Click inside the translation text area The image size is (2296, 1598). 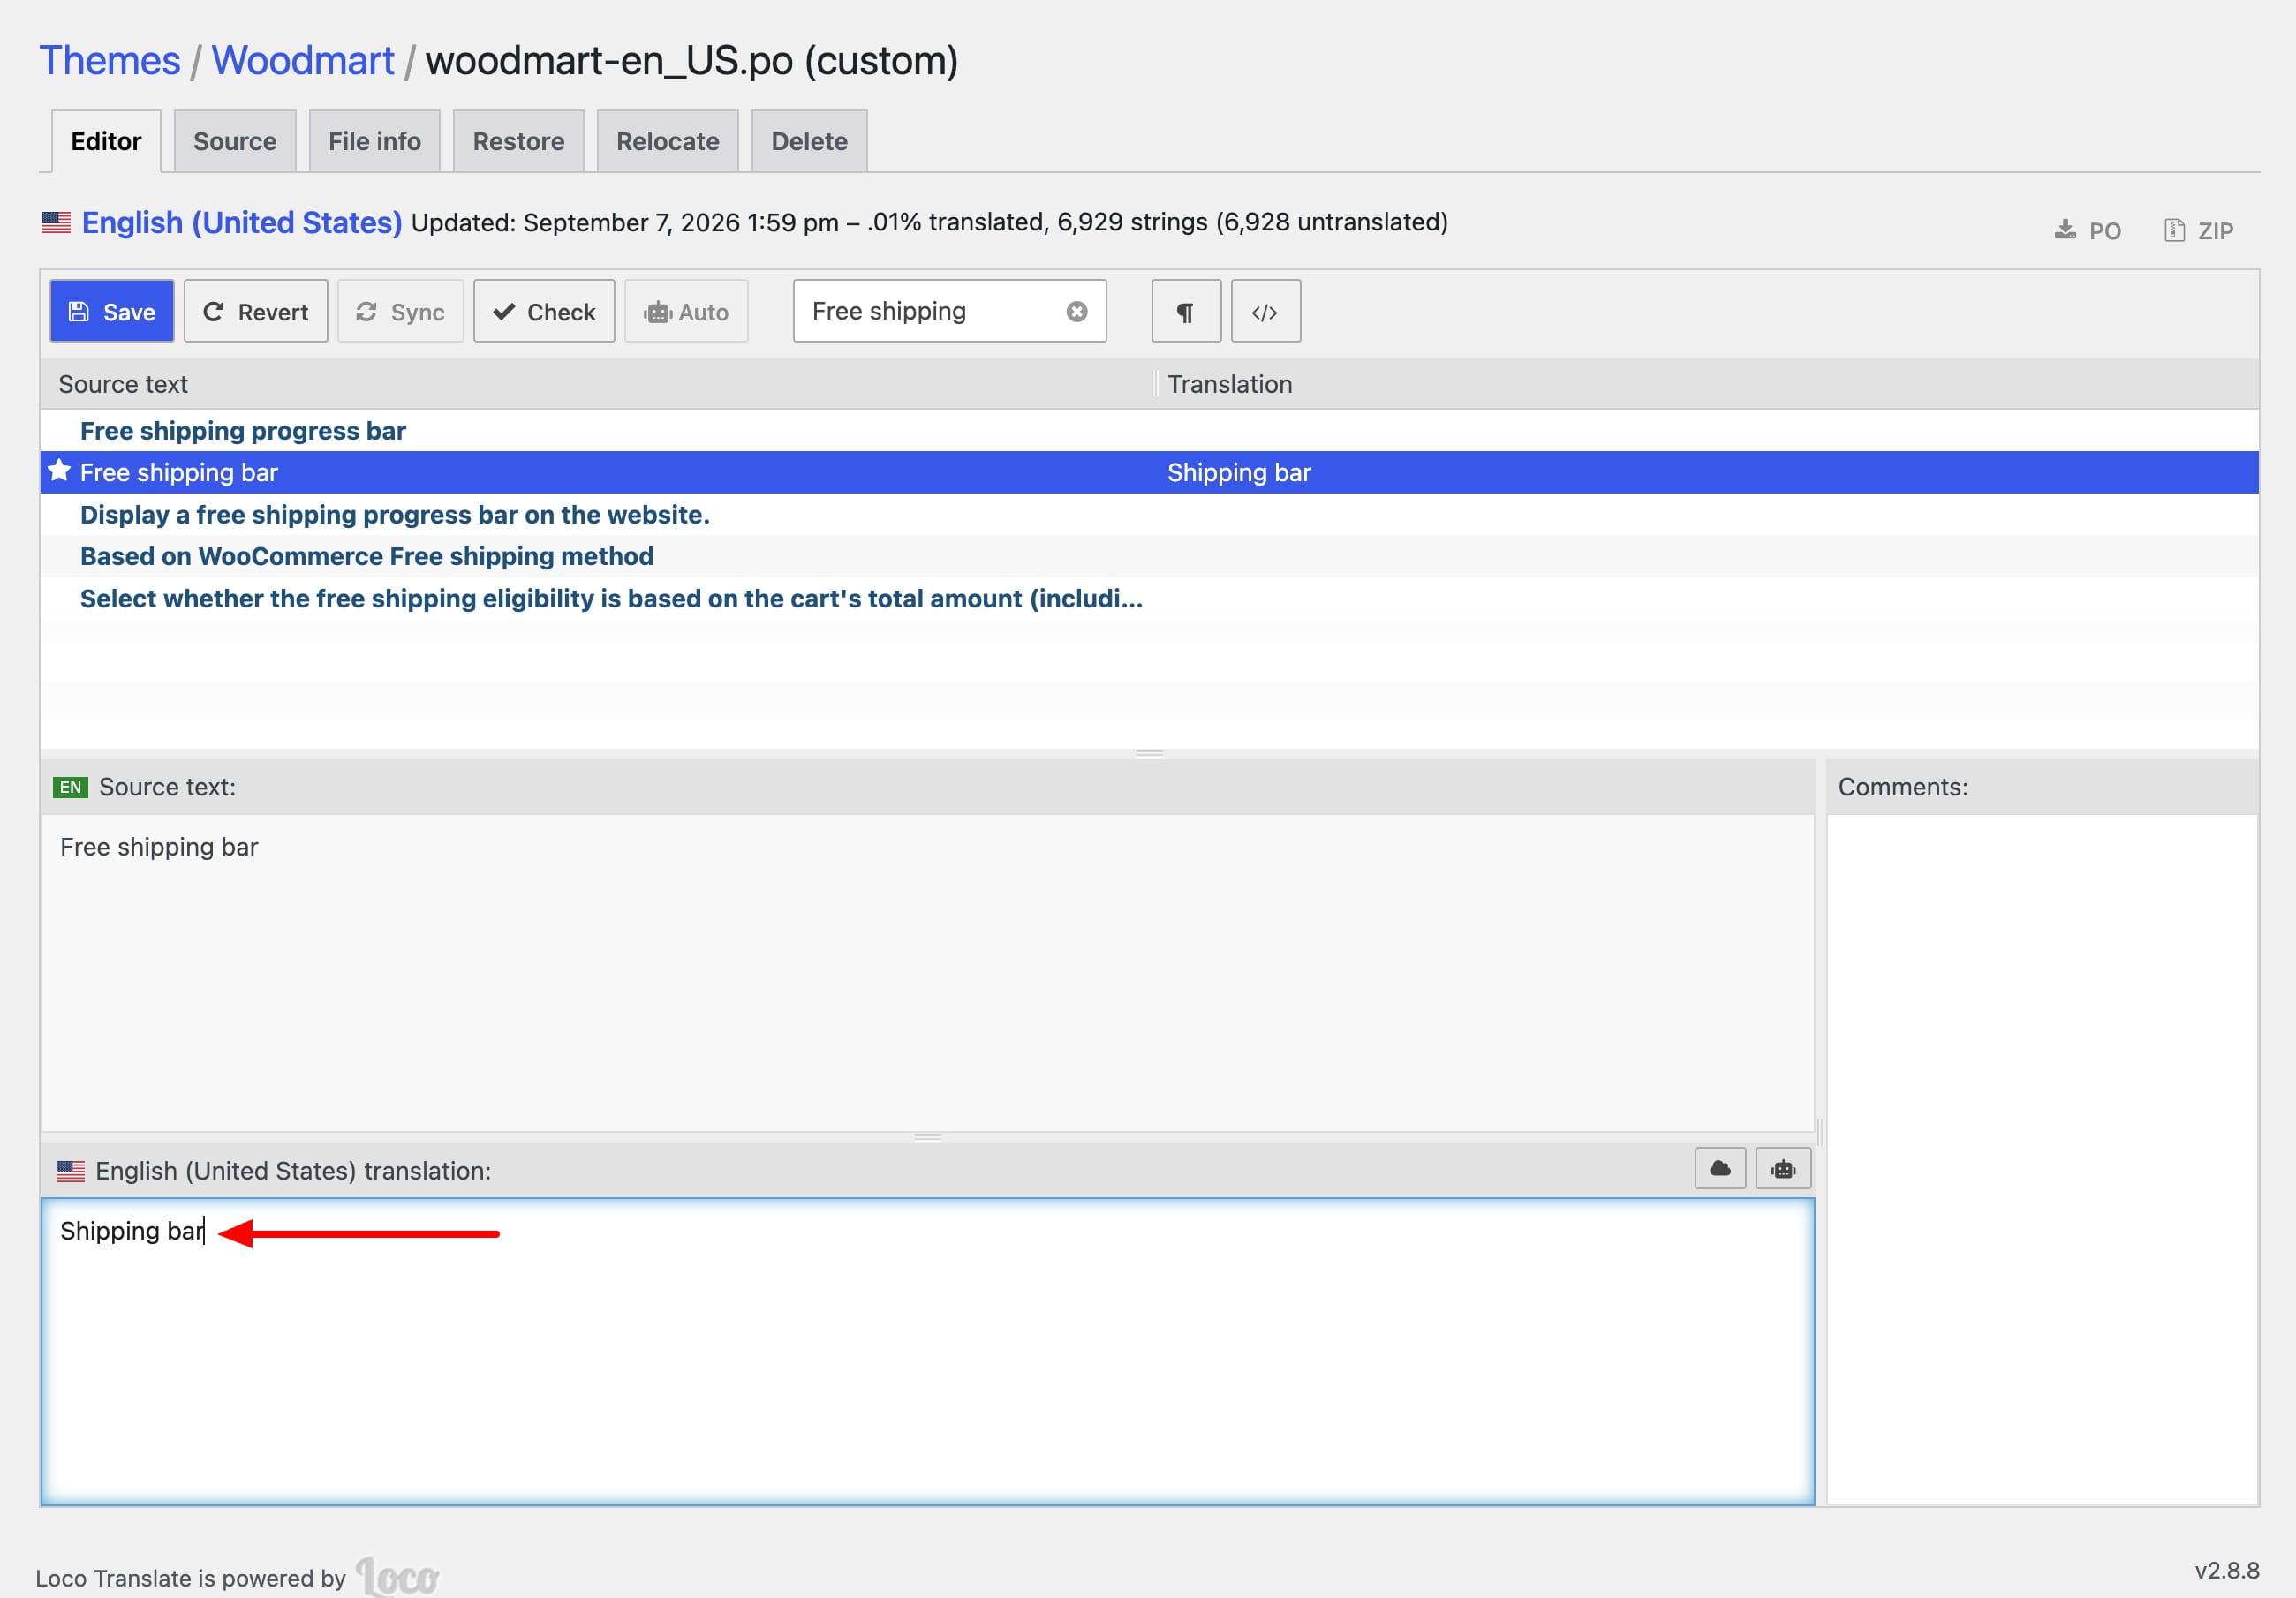927,1351
